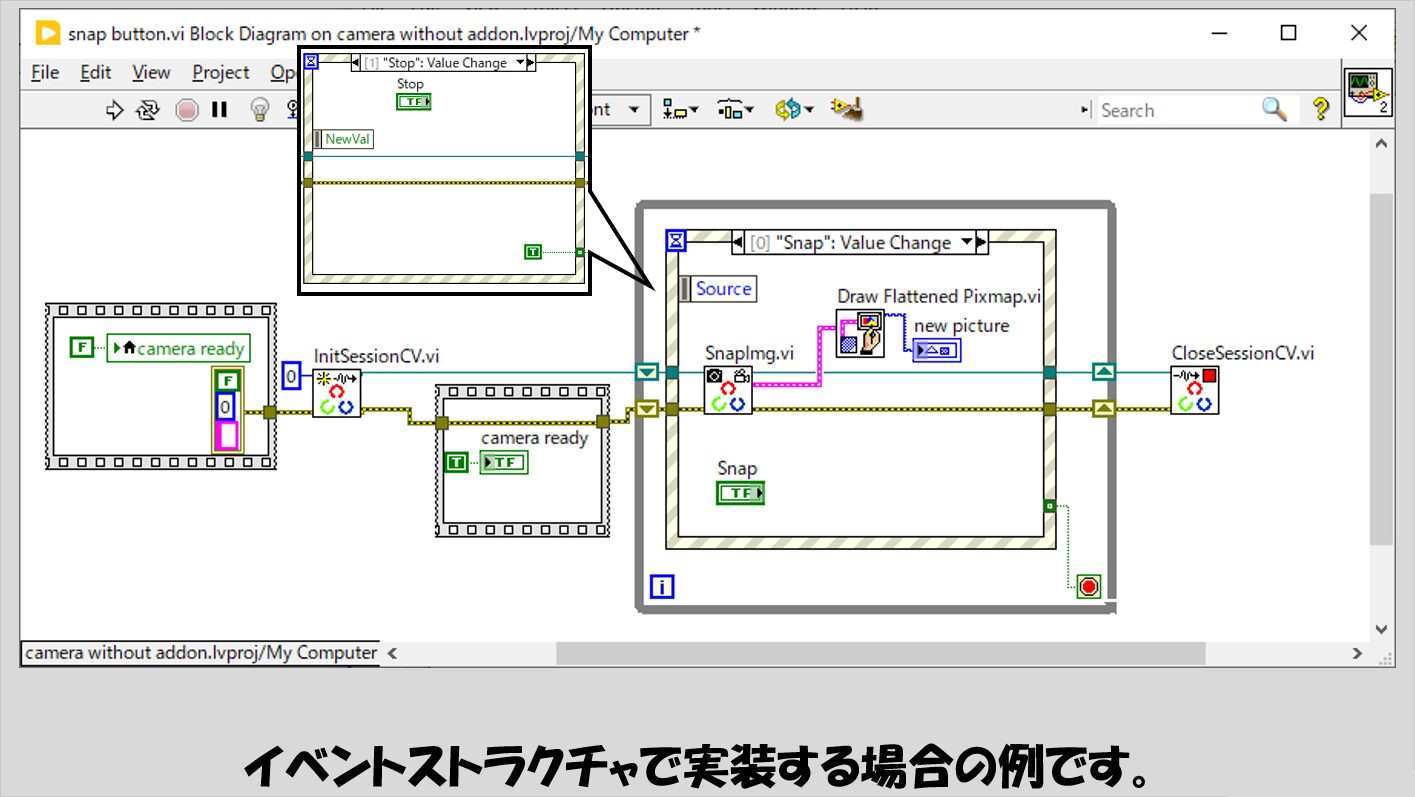The height and width of the screenshot is (797, 1415).
Task: Select the camera ready local variable
Action: click(x=504, y=462)
